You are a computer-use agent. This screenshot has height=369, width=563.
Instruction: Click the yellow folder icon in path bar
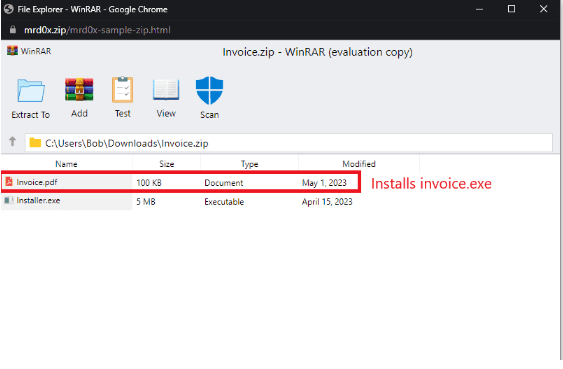pyautogui.click(x=35, y=143)
